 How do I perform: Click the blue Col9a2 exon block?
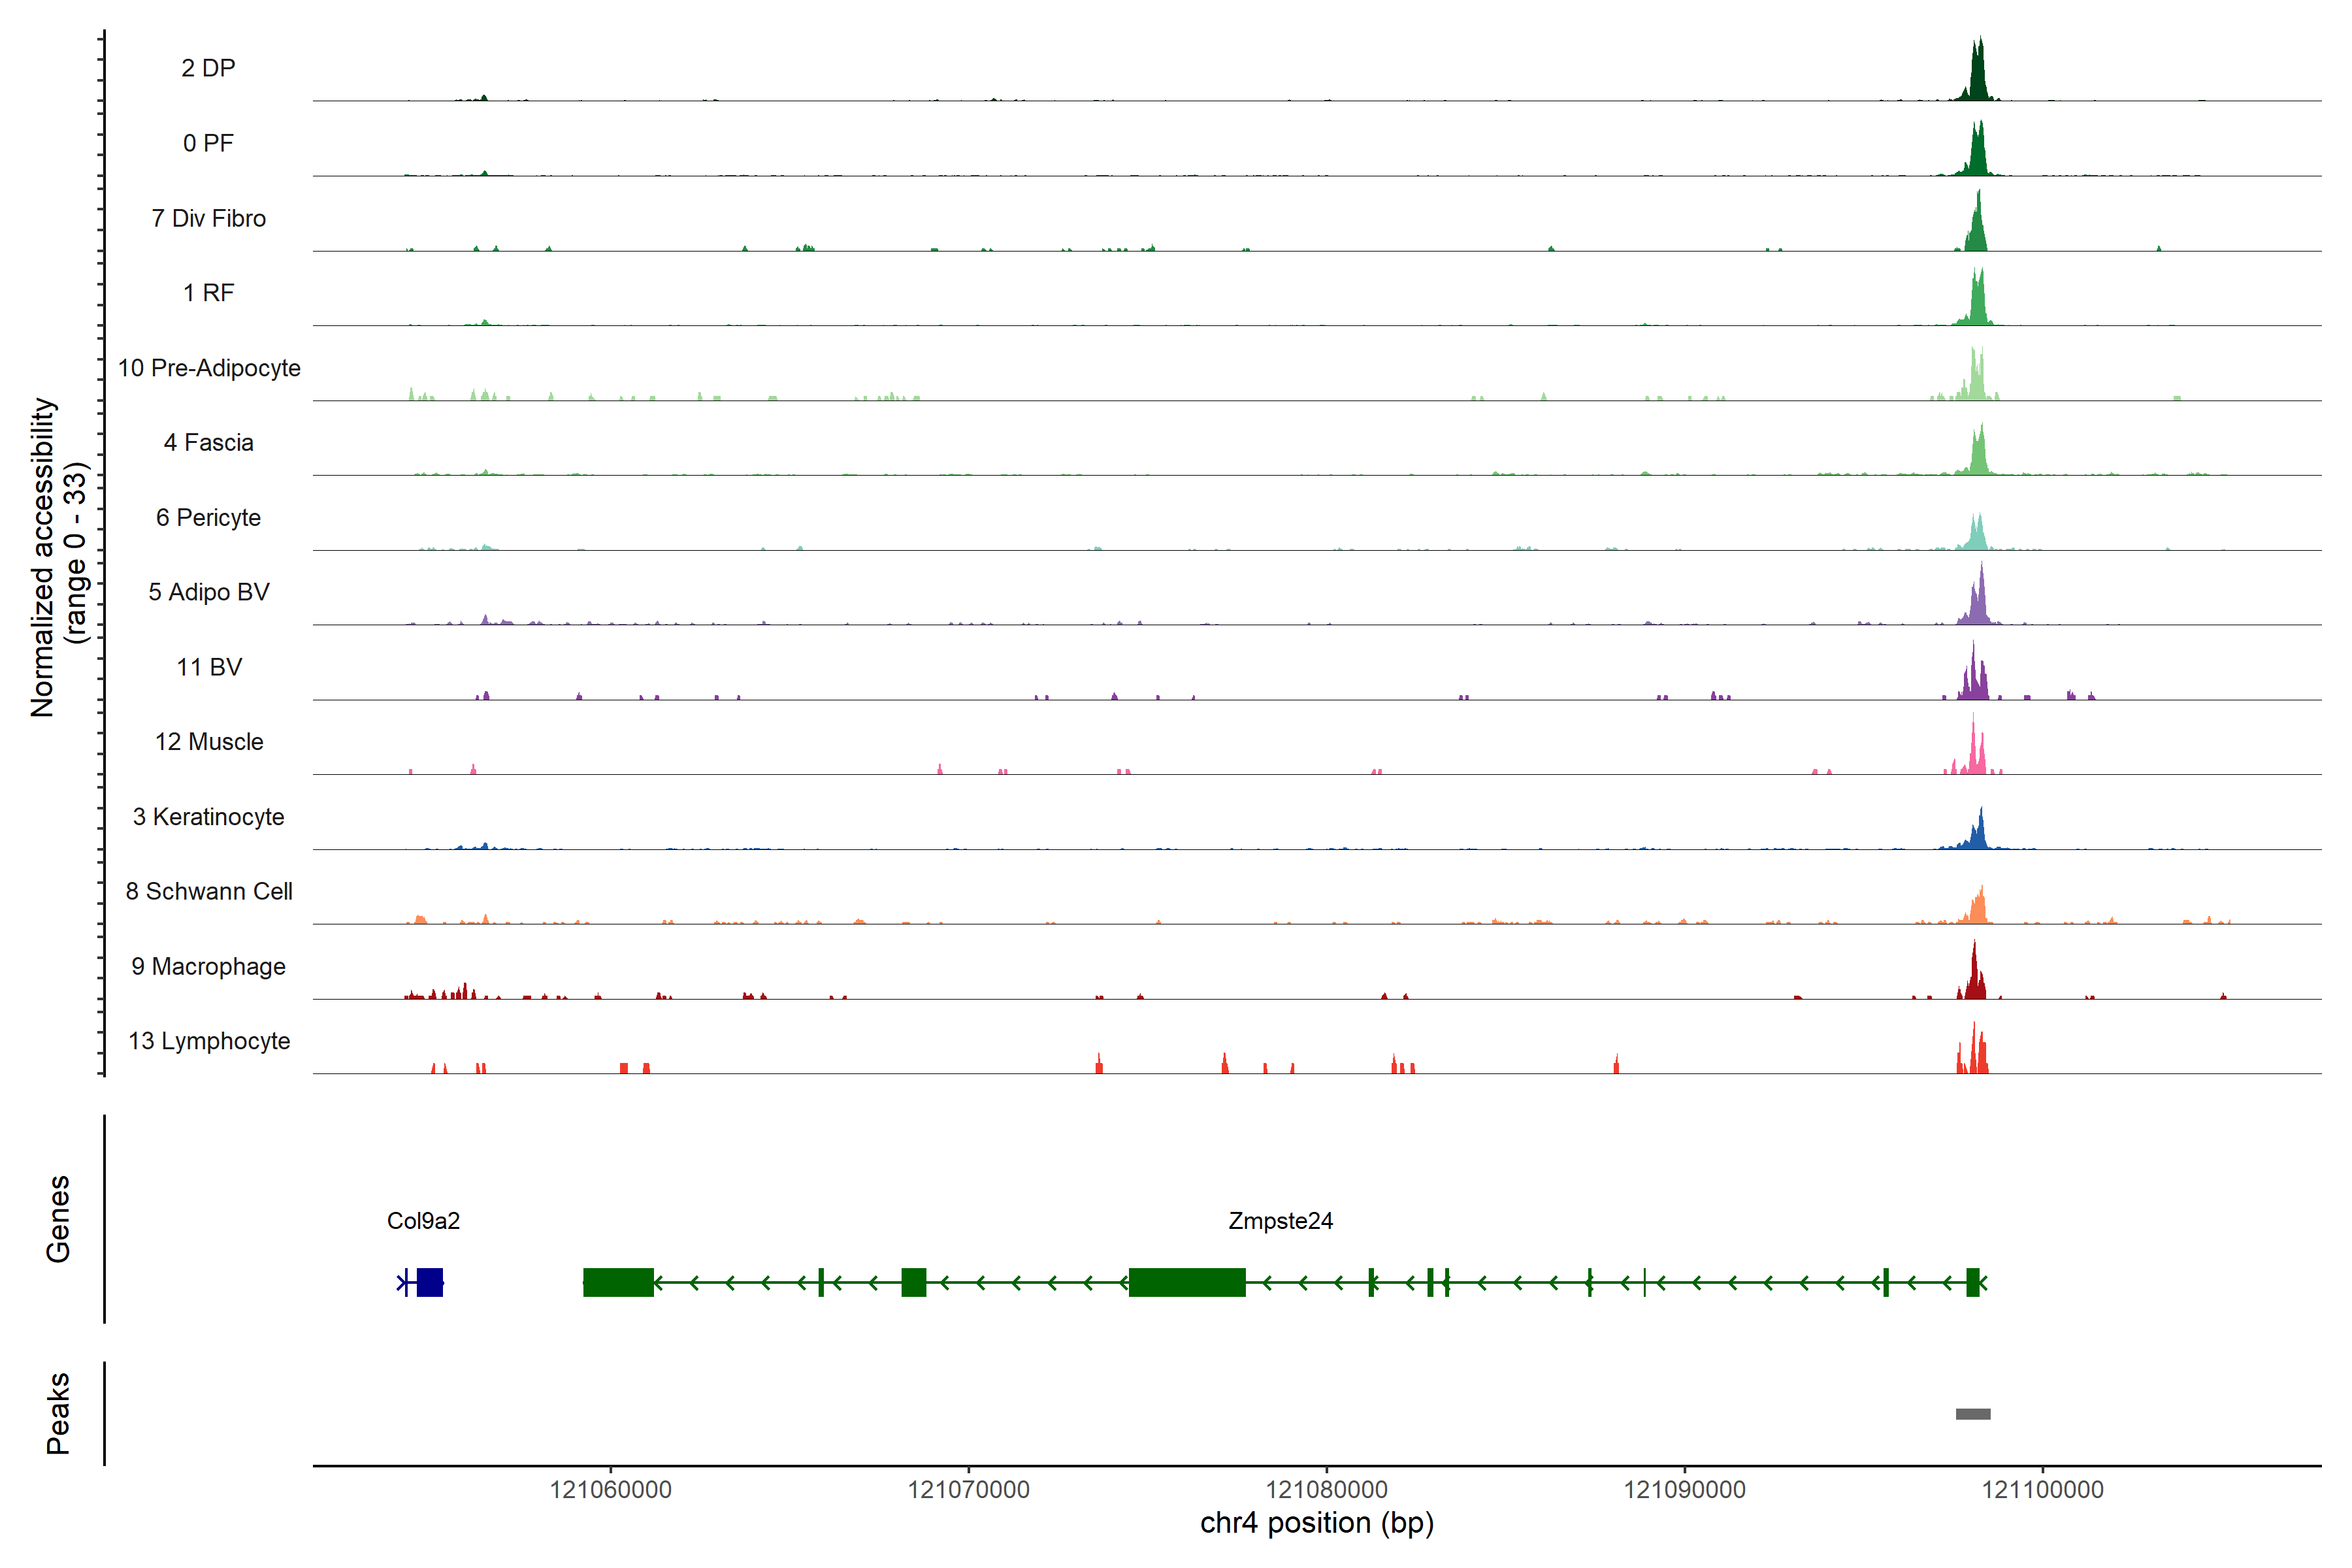(x=430, y=1282)
